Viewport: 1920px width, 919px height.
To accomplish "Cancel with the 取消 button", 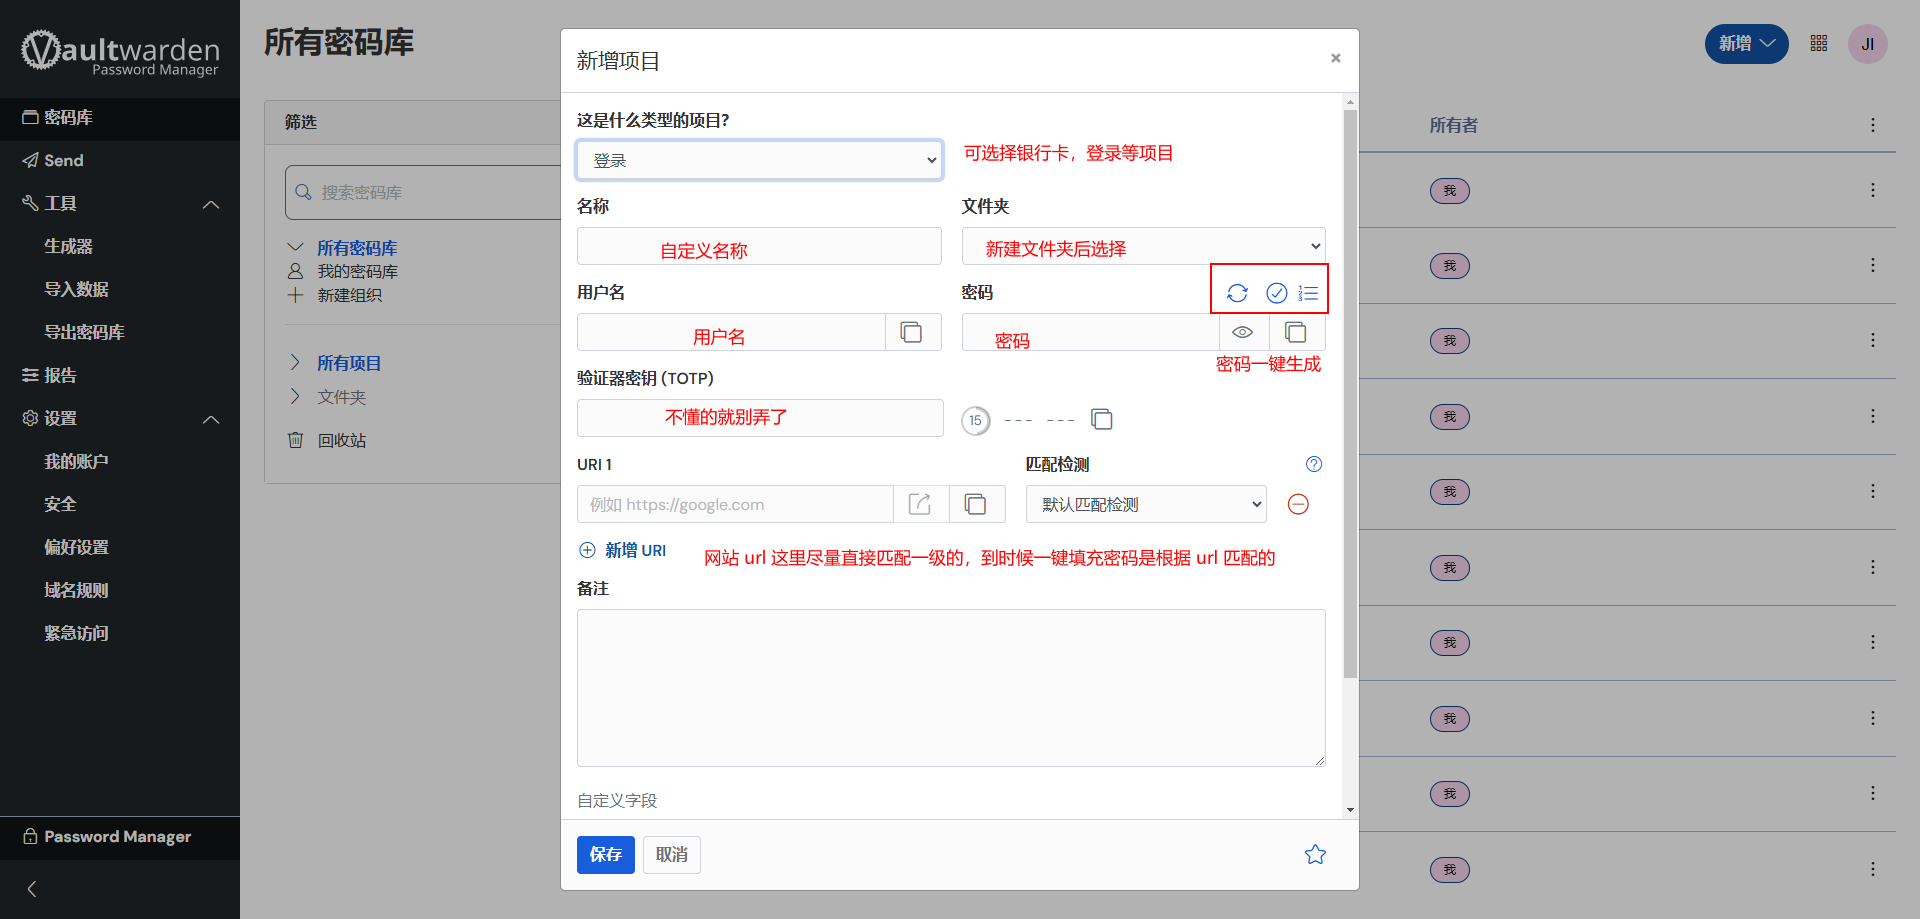I will point(672,855).
